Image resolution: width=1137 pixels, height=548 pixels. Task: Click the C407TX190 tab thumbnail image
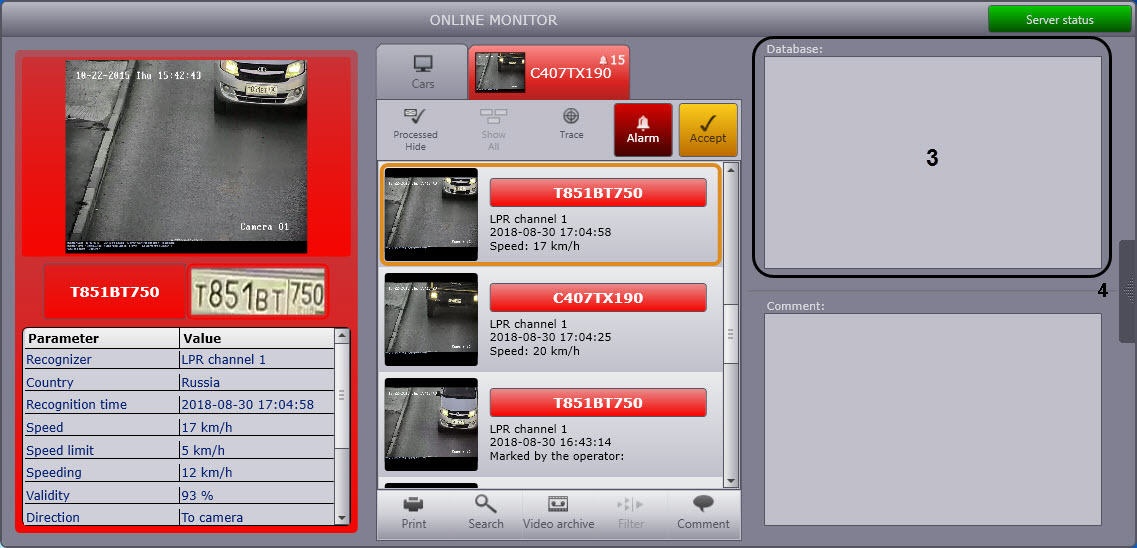pyautogui.click(x=500, y=72)
